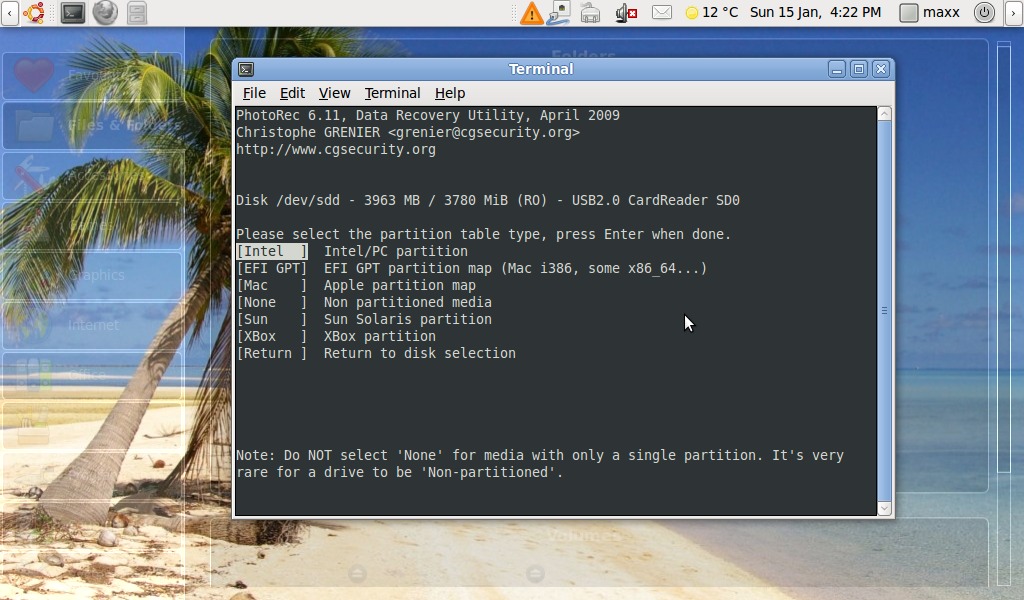Screen dimensions: 1024x600
Task: Open the Edit menu
Action: pyautogui.click(x=292, y=93)
